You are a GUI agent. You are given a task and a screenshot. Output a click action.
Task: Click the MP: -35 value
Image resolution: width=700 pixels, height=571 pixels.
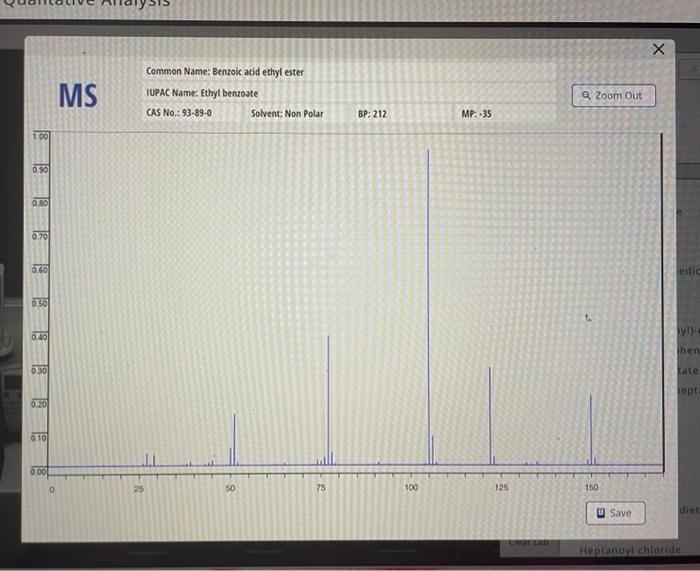(x=476, y=114)
